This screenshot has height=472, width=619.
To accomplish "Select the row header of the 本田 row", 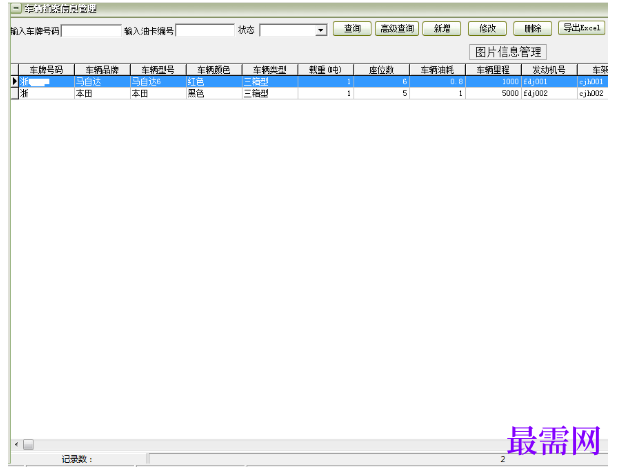I will [x=15, y=94].
